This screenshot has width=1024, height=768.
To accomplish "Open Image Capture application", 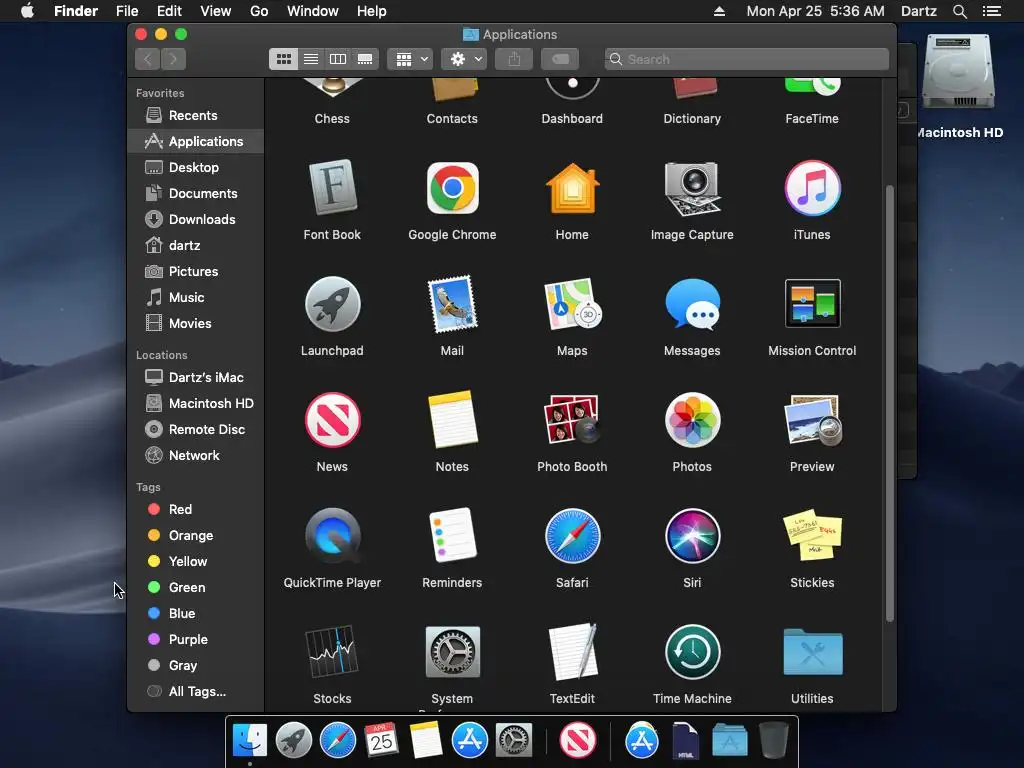I will coord(692,188).
